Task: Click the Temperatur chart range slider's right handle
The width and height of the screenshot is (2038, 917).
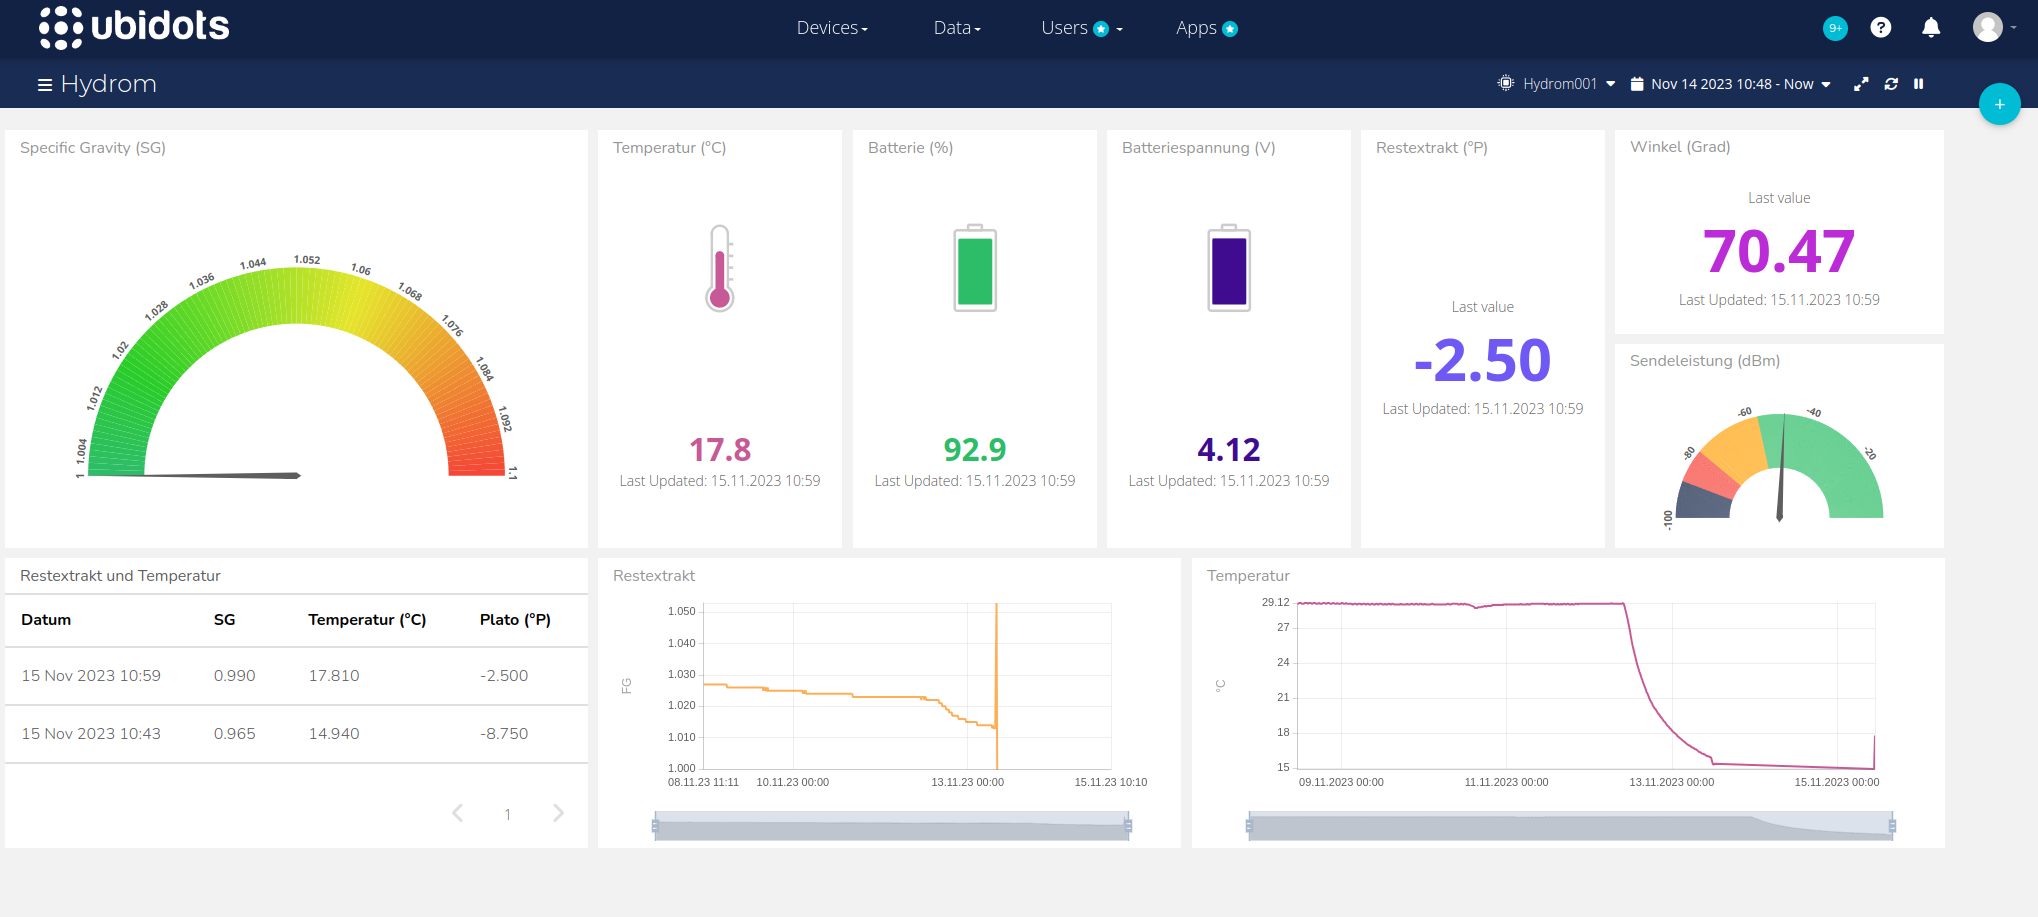Action: [x=1892, y=826]
